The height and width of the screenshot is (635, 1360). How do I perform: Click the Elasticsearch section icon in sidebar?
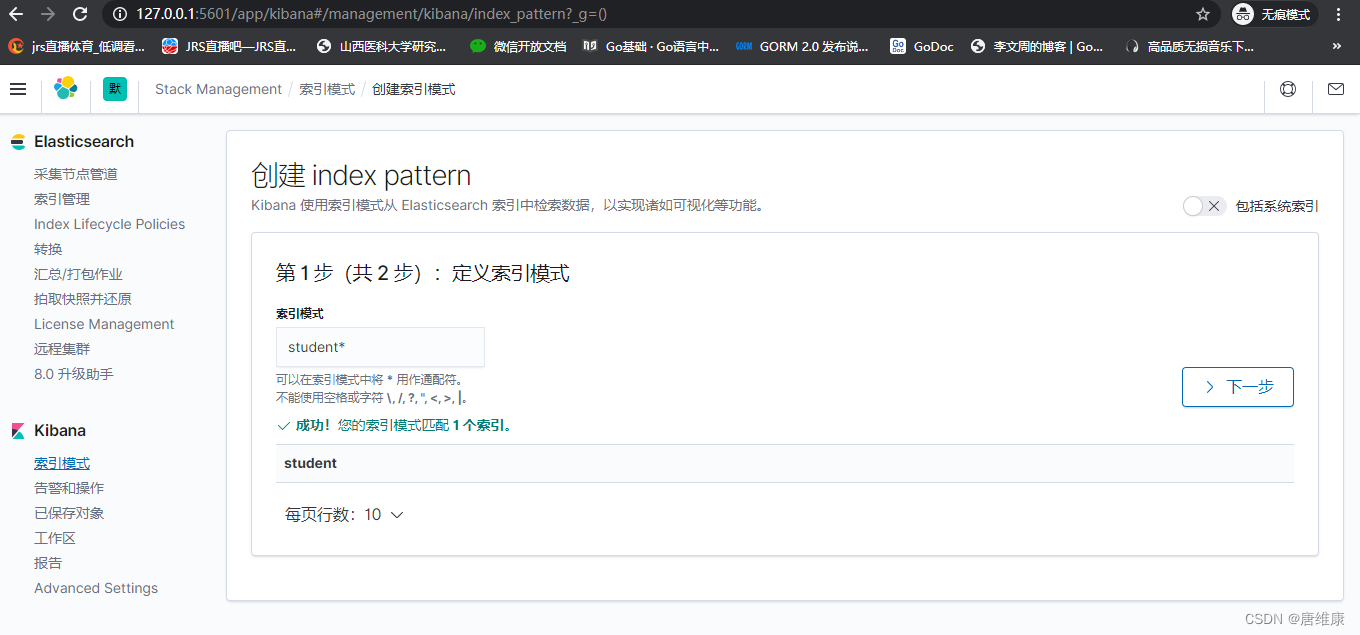tap(17, 141)
